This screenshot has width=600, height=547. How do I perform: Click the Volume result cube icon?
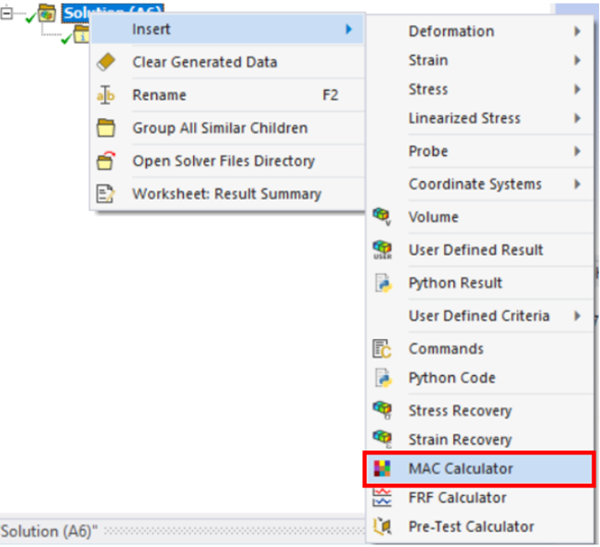(x=382, y=217)
